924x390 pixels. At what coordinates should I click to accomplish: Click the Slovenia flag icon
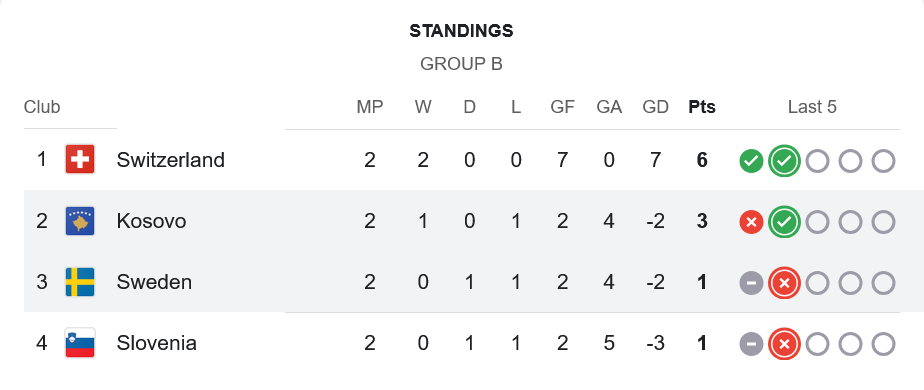point(80,343)
